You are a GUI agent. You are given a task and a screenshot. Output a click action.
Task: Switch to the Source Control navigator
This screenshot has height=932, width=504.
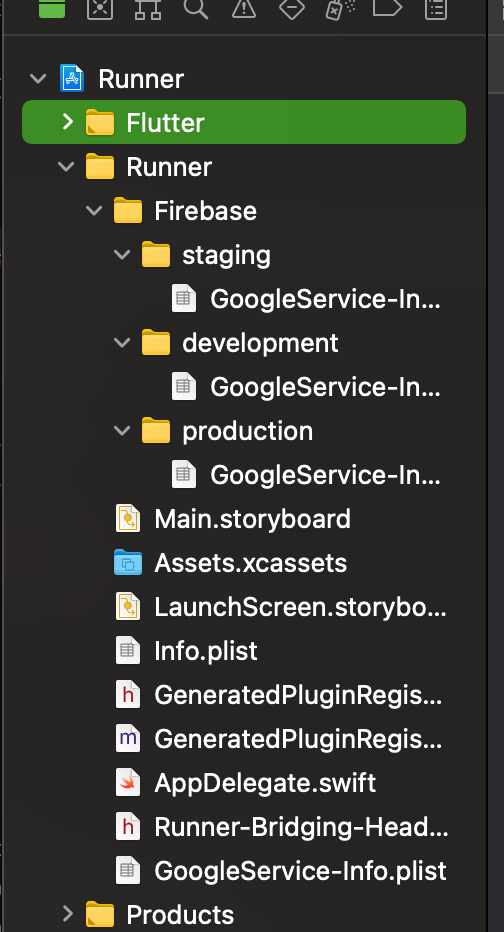pyautogui.click(x=100, y=8)
